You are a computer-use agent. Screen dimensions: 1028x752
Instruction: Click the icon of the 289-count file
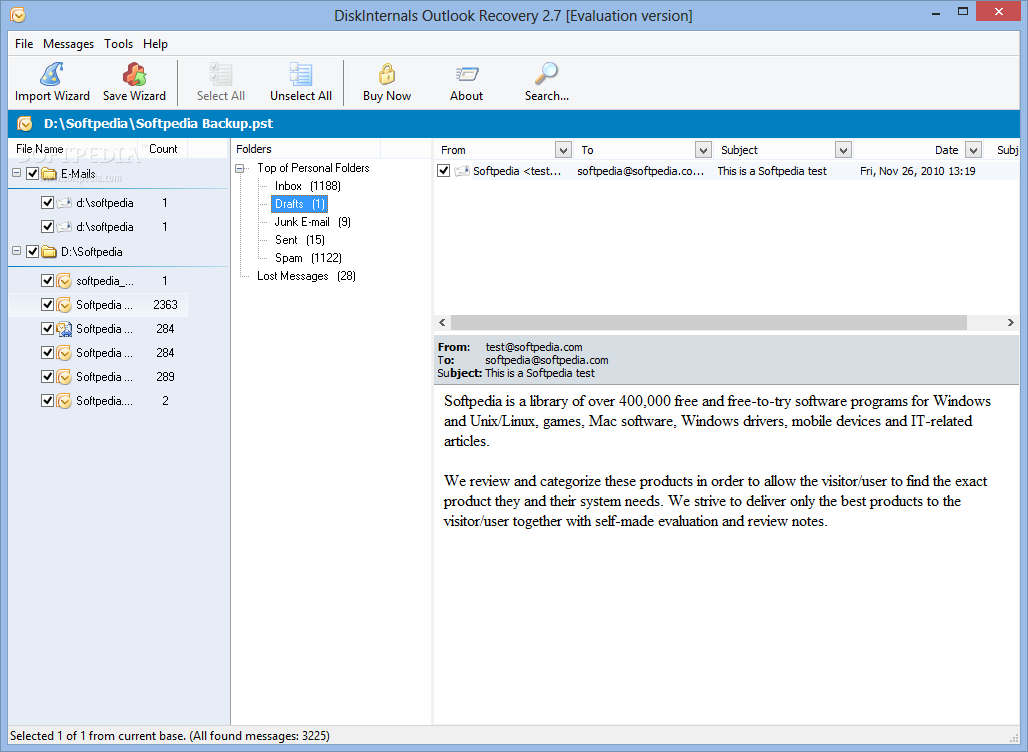tap(64, 377)
